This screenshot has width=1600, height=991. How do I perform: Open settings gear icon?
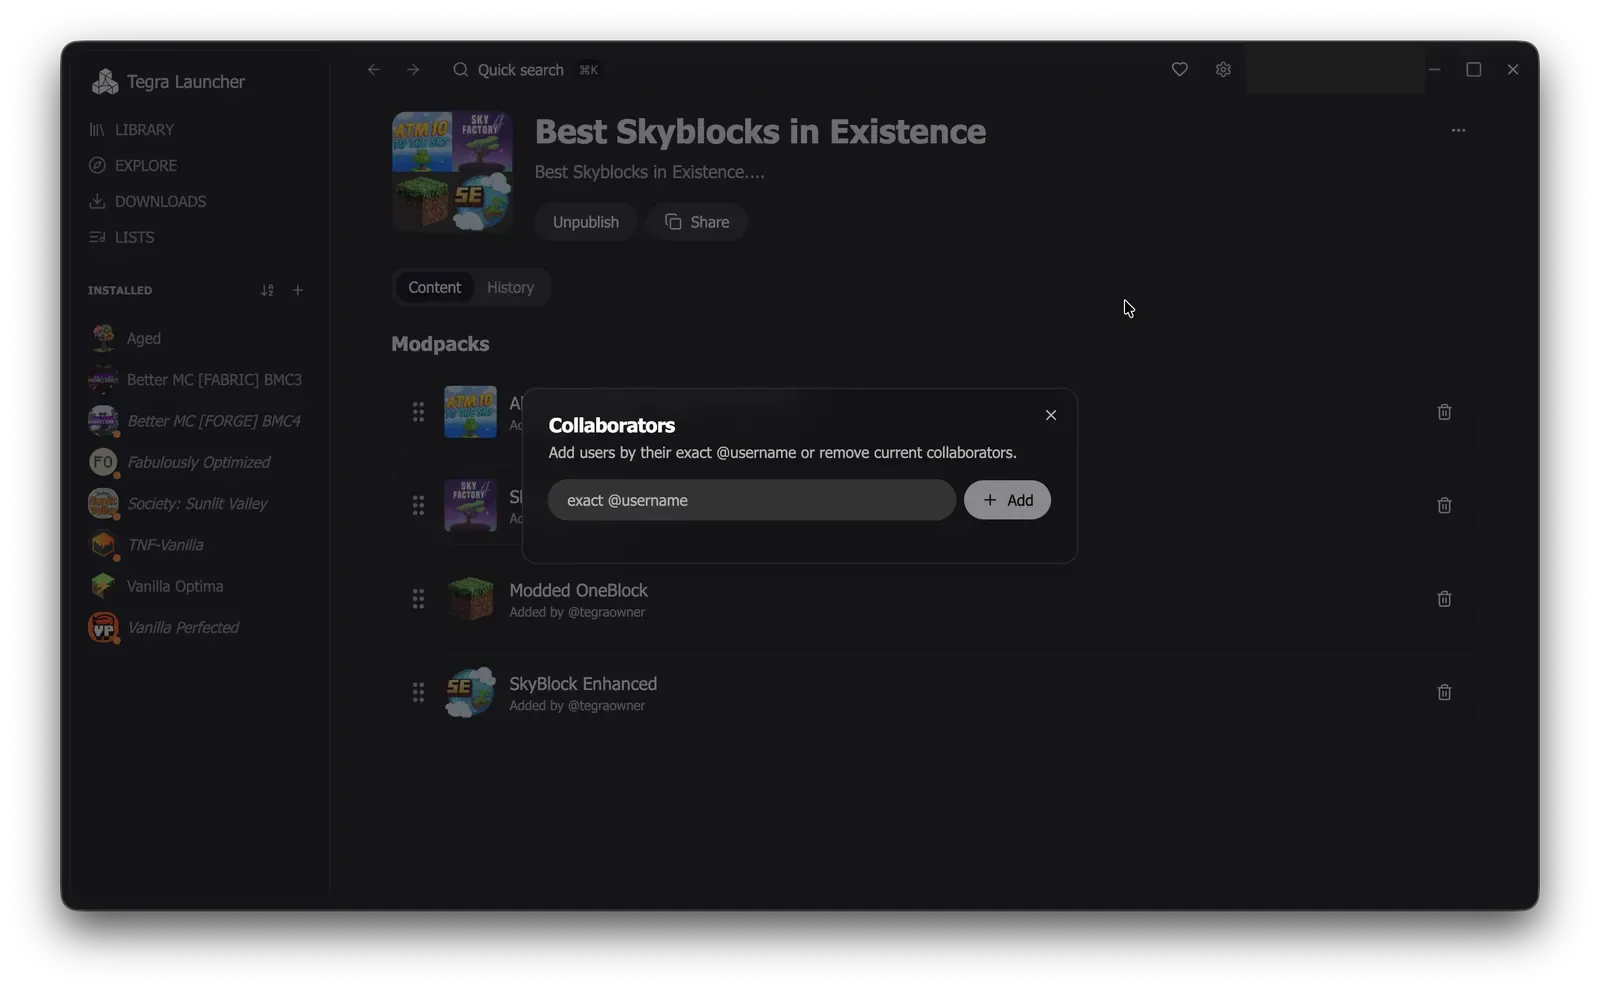click(1223, 70)
